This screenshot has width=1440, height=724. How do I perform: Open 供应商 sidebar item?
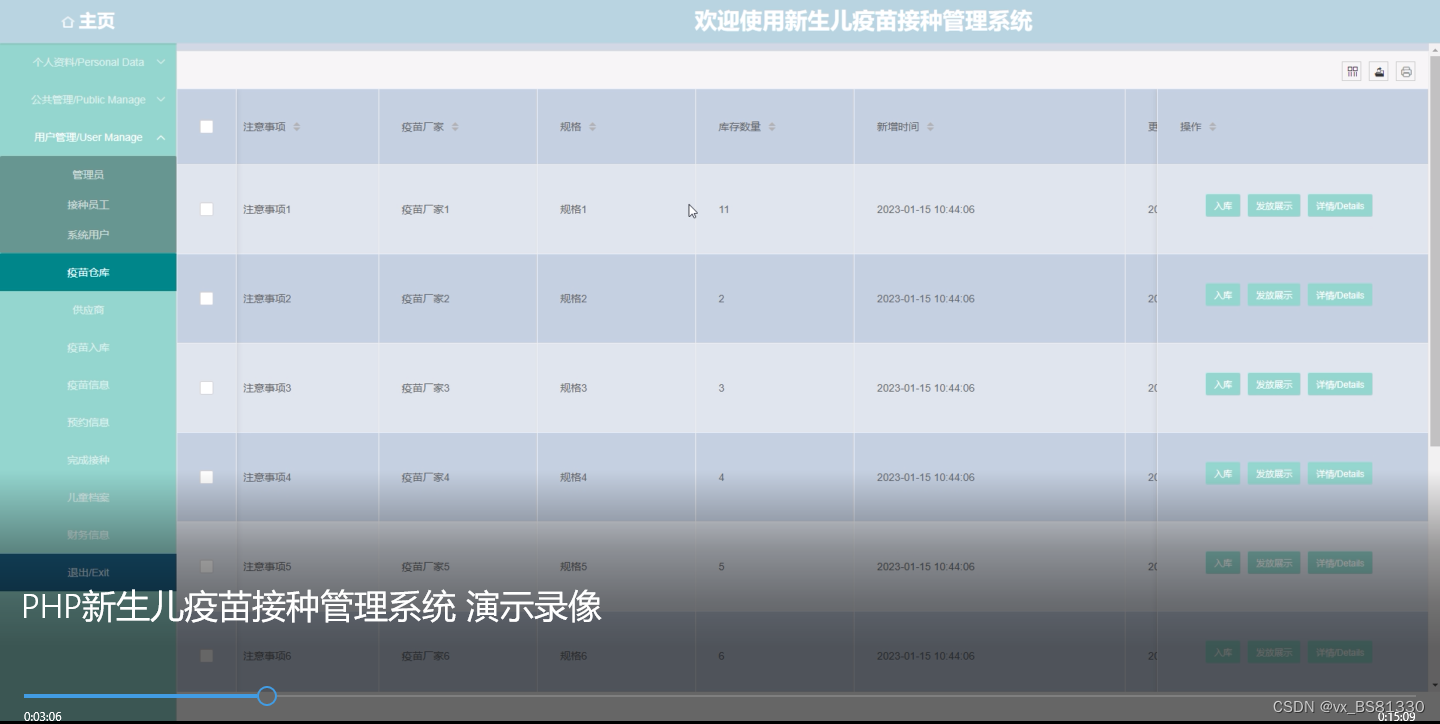click(88, 310)
